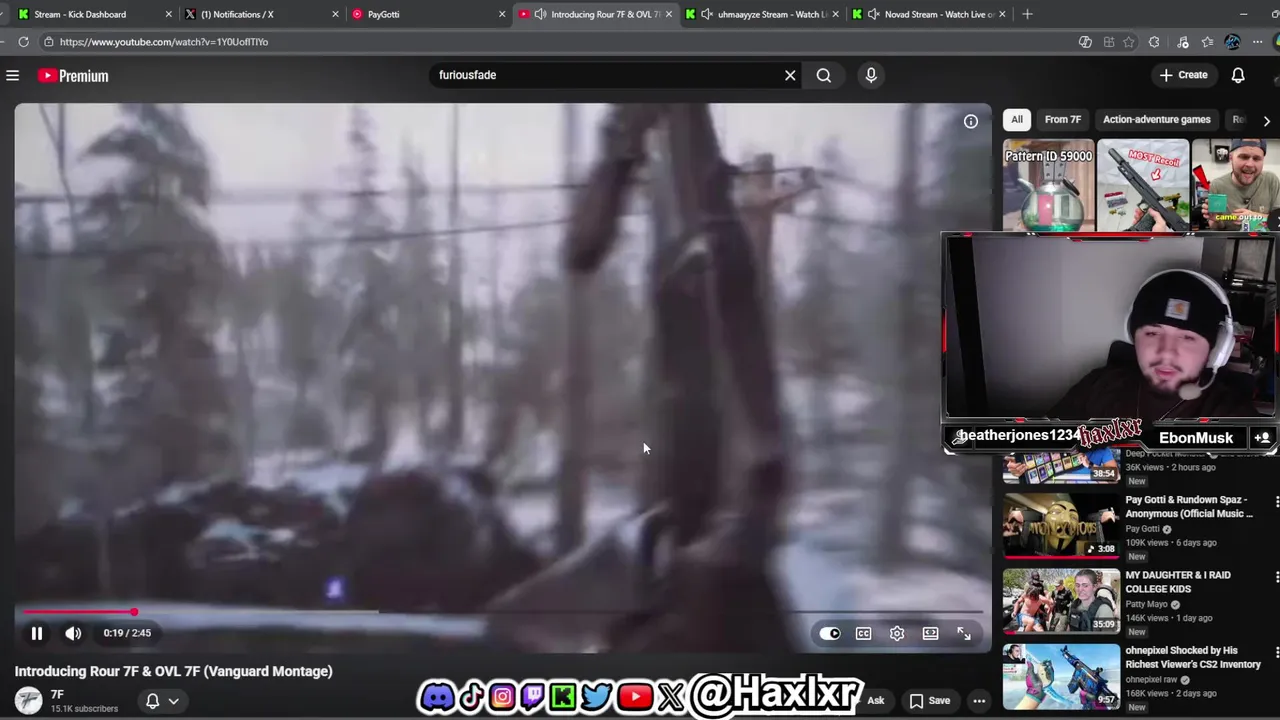Open the browser extensions puzzle icon
This screenshot has height=720, width=1280.
coord(1154,42)
